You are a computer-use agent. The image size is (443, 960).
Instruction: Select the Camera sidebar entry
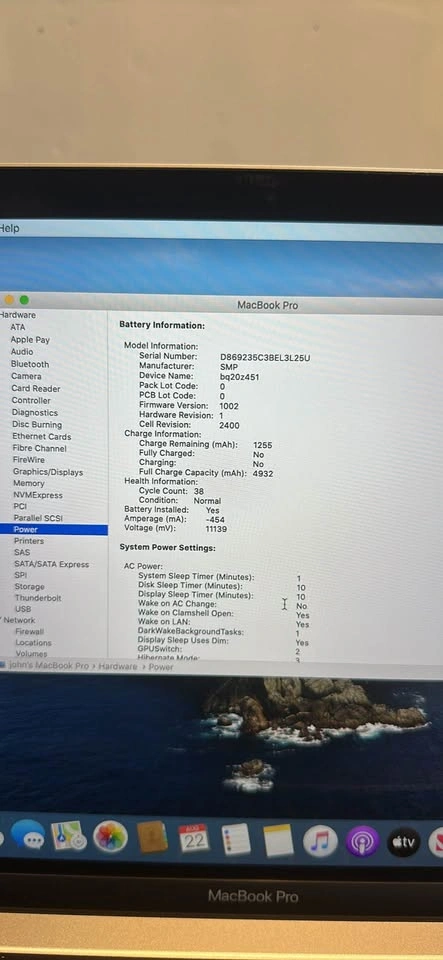coord(26,376)
